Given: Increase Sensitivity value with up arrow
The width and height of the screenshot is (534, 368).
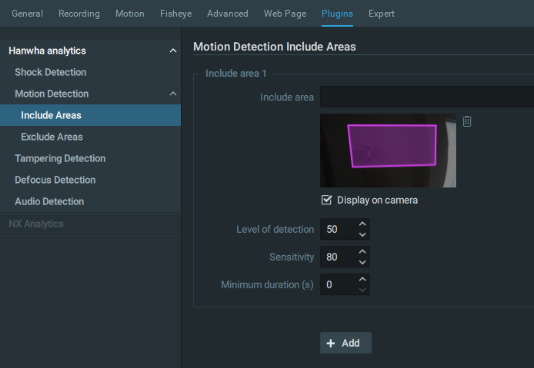Looking at the screenshot, I should (x=362, y=252).
